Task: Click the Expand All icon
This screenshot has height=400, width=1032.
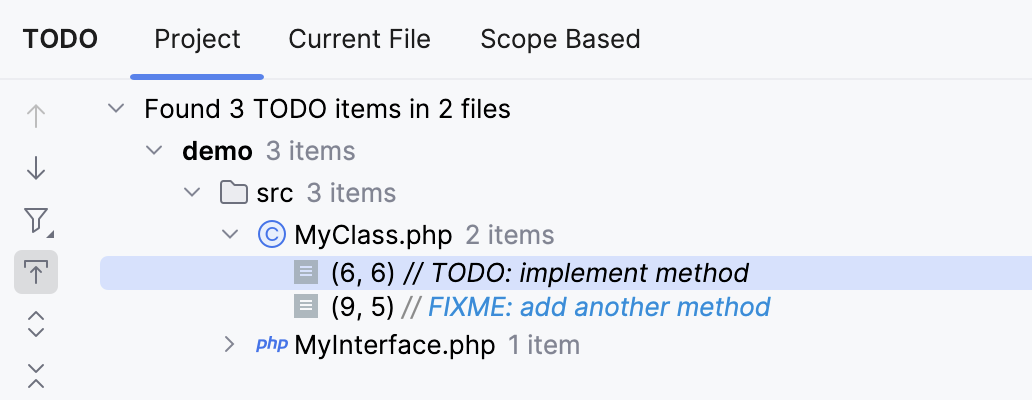Action: [x=36, y=324]
